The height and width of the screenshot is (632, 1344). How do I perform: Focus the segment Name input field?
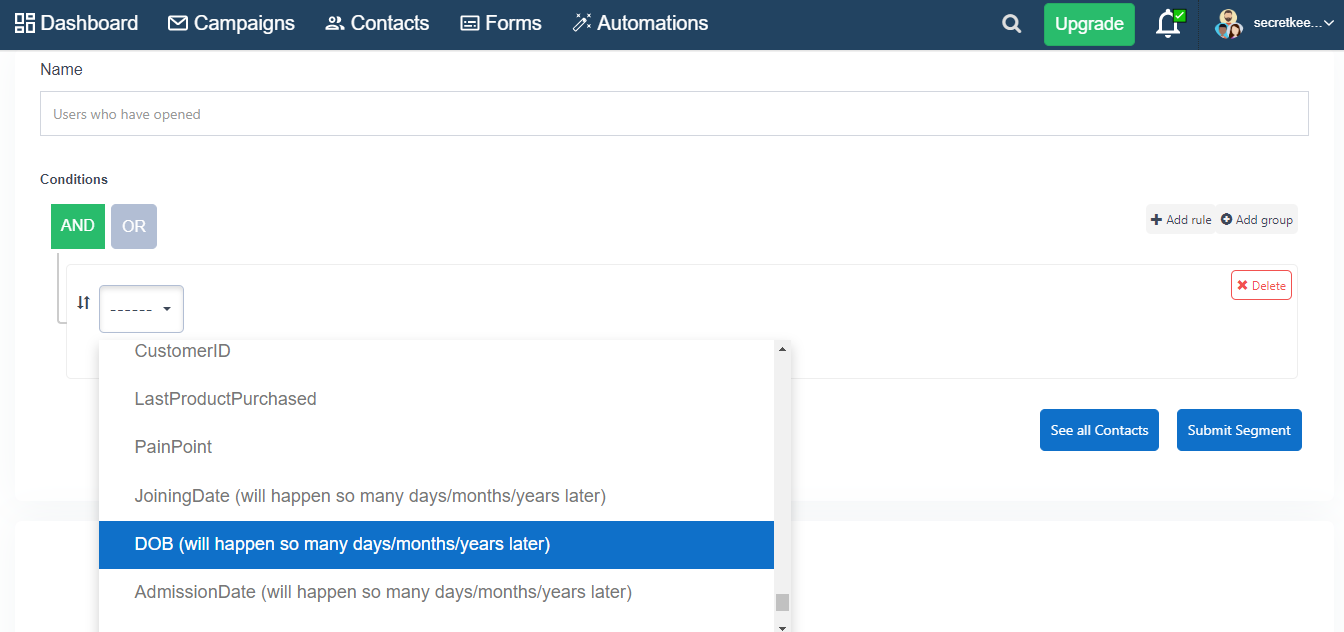tap(674, 114)
